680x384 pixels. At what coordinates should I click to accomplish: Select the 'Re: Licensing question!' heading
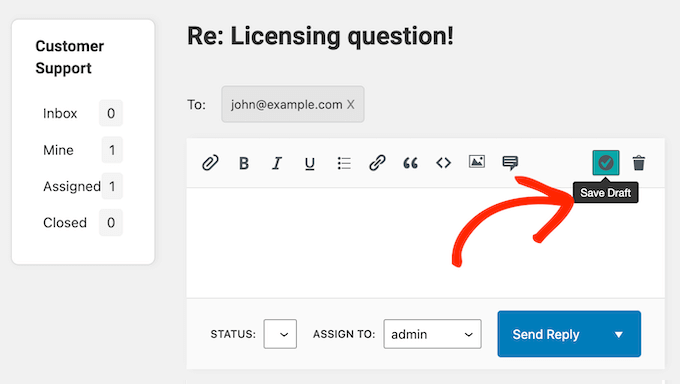click(320, 36)
